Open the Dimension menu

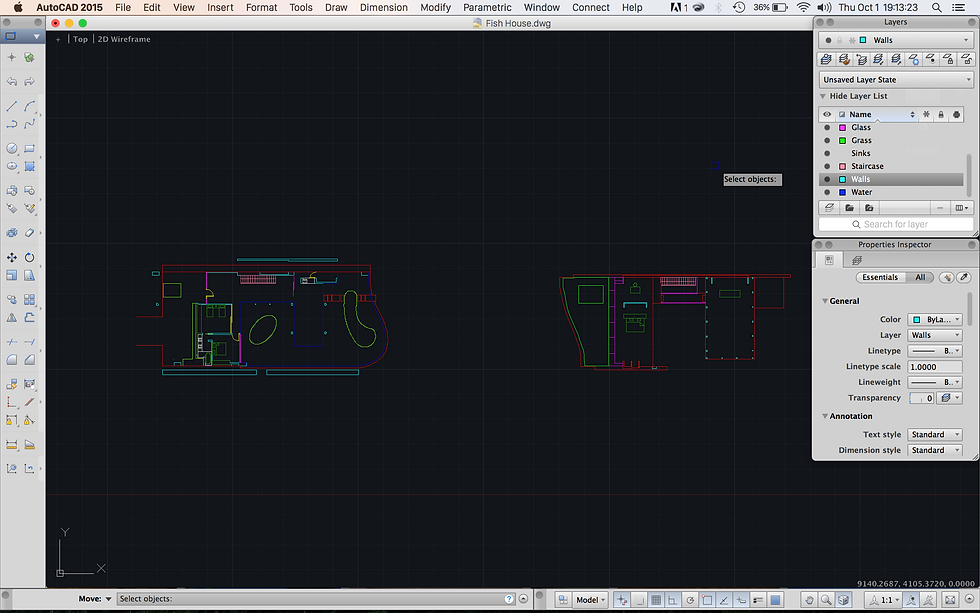point(384,7)
